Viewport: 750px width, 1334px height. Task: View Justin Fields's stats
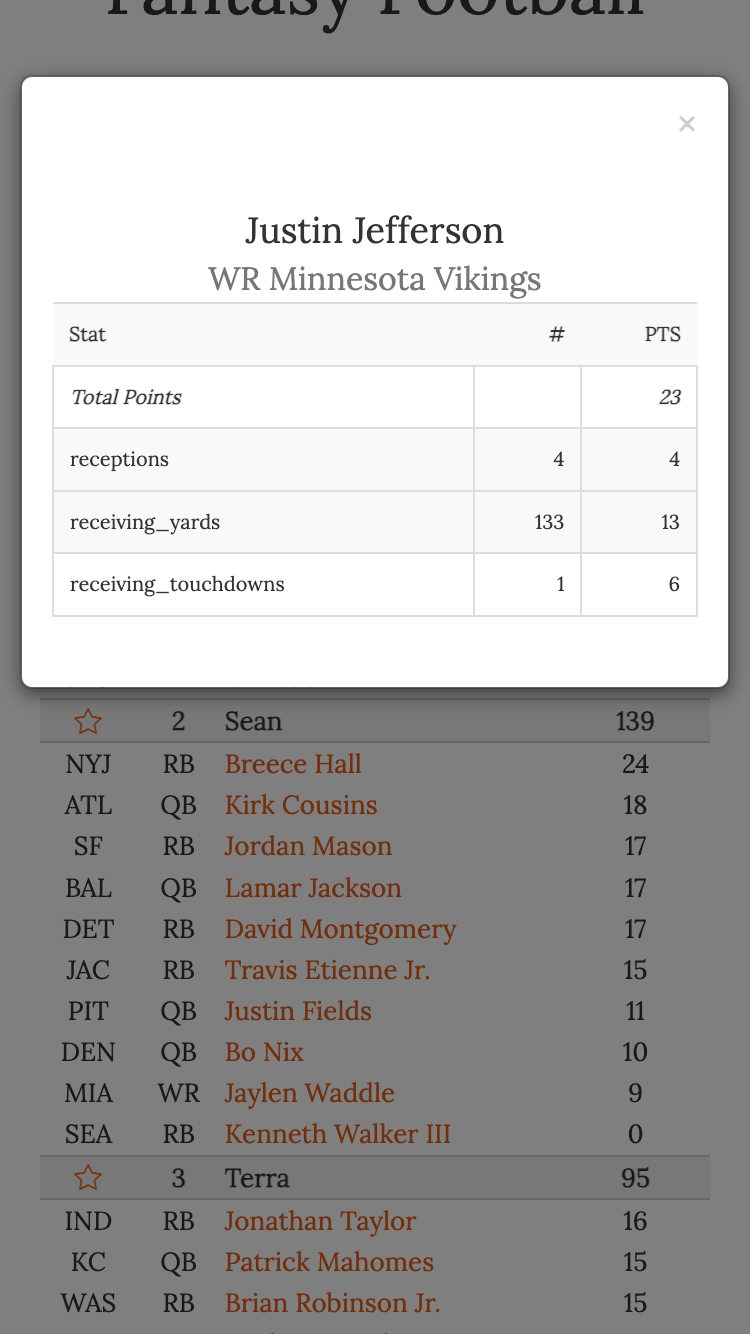click(297, 1011)
